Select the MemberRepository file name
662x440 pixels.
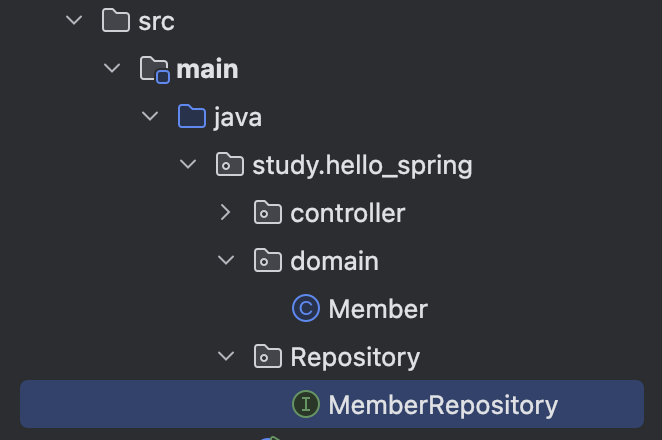(443, 405)
